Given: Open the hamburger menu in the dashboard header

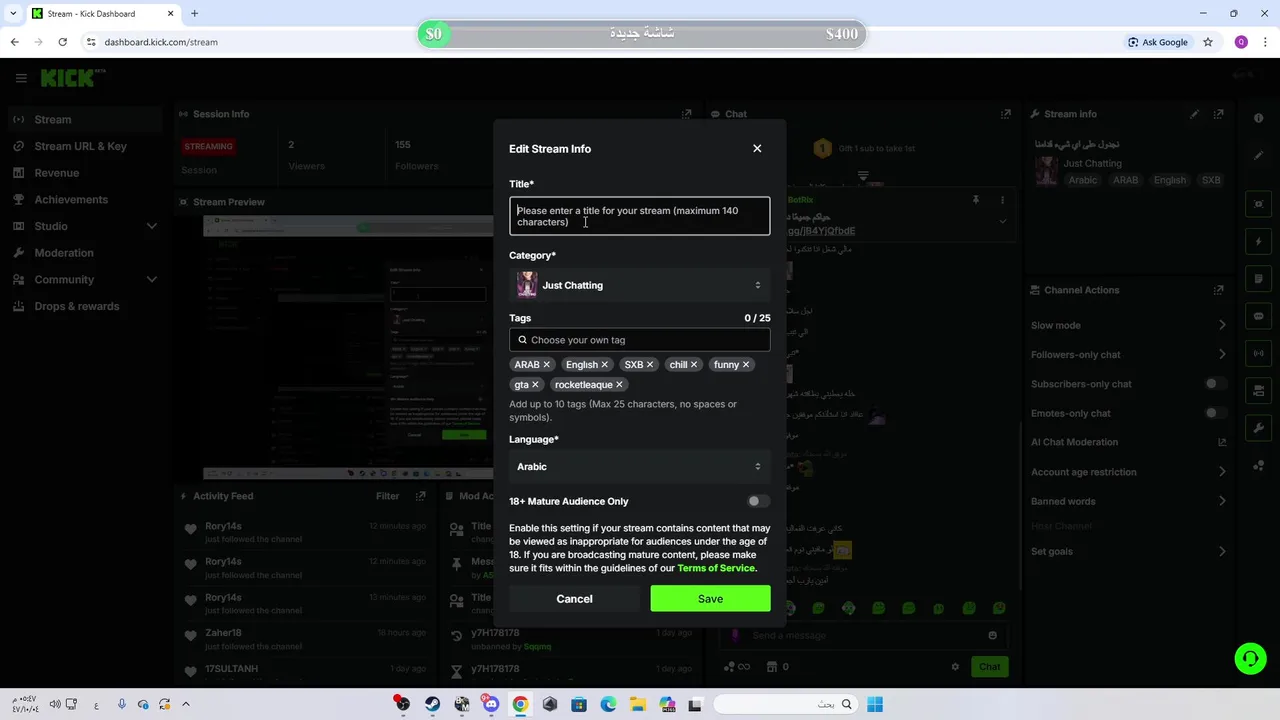Looking at the screenshot, I should coord(21,78).
